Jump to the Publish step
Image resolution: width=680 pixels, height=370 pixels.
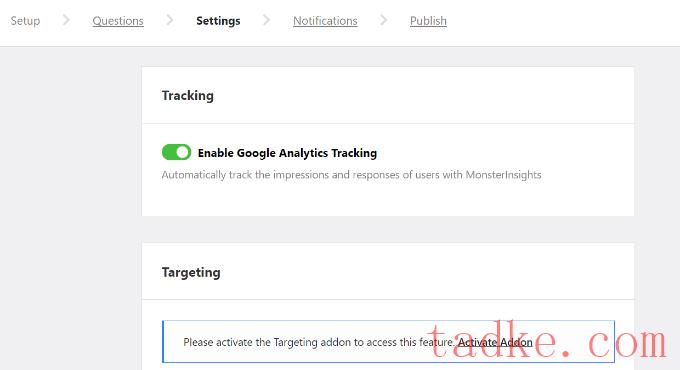click(x=428, y=20)
